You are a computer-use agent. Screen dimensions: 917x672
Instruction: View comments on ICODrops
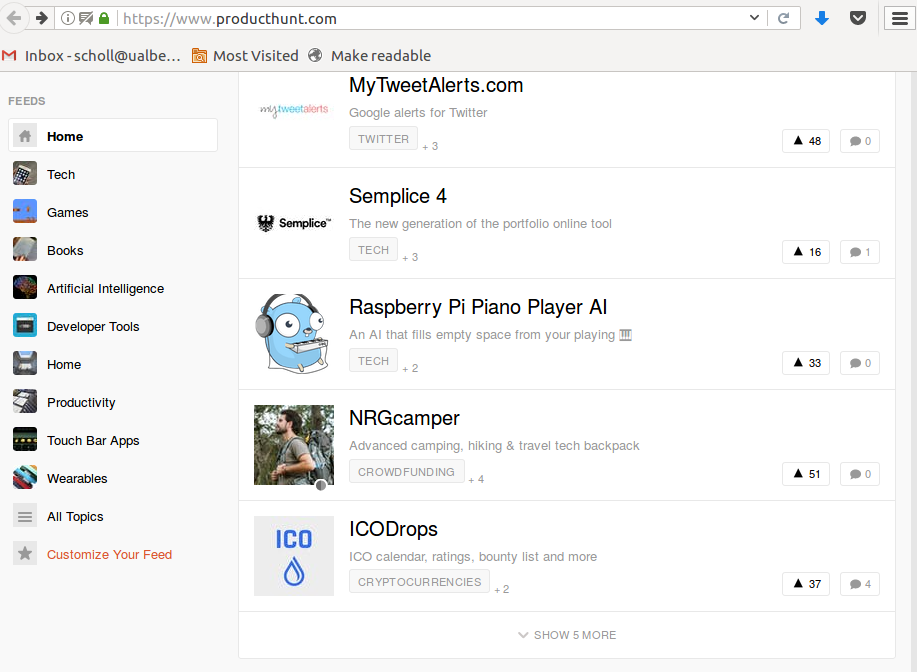(x=859, y=583)
